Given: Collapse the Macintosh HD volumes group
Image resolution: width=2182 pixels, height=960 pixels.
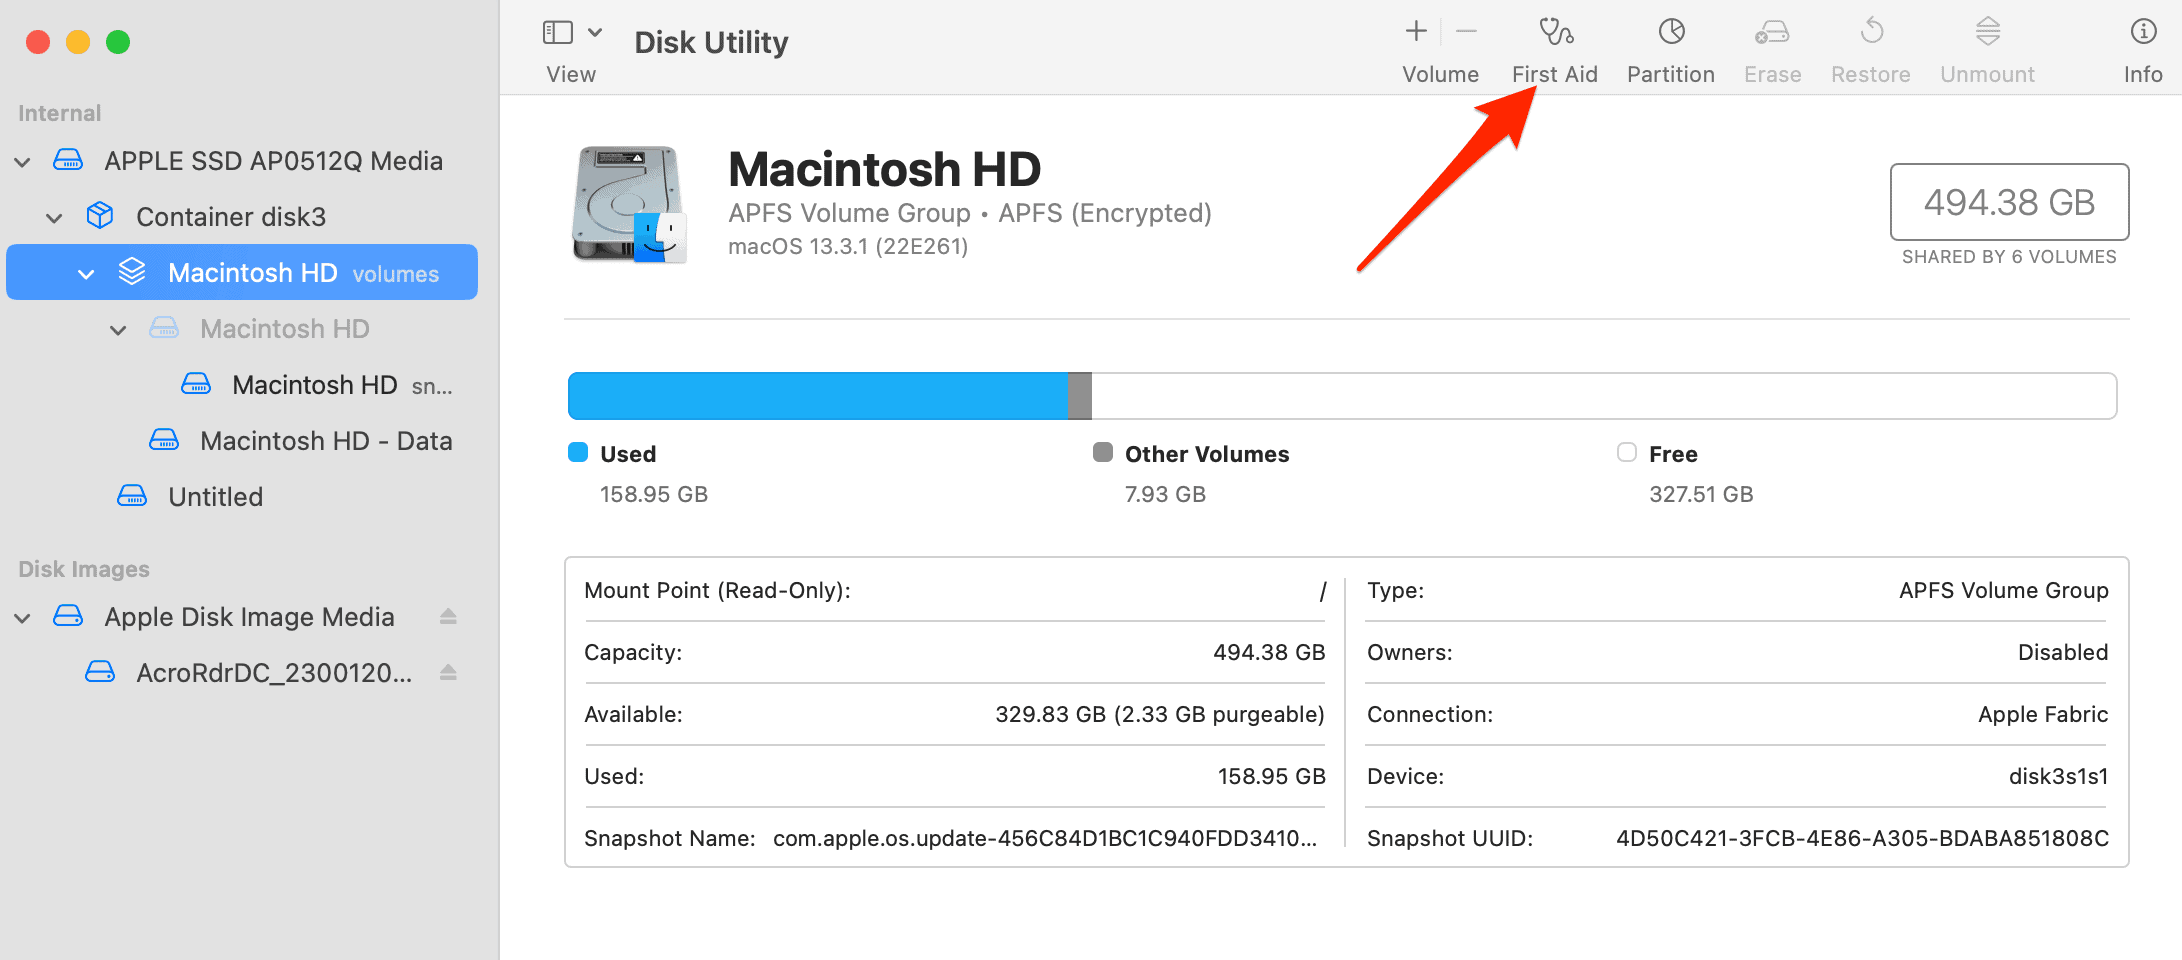Looking at the screenshot, I should pos(87,274).
